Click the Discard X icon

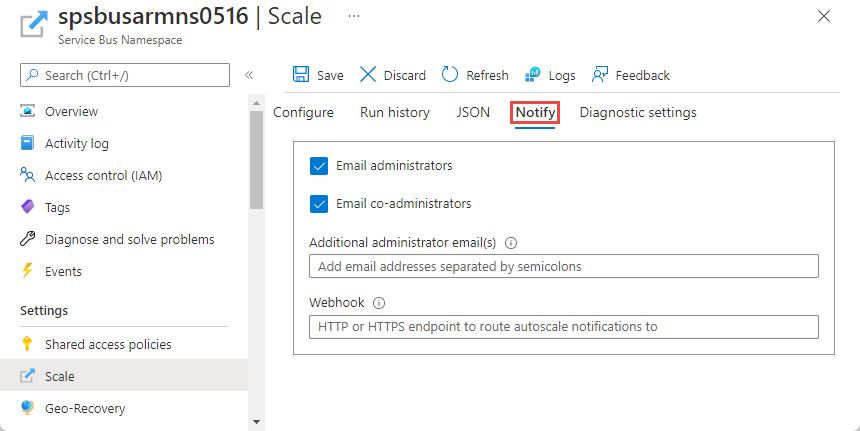pos(368,75)
